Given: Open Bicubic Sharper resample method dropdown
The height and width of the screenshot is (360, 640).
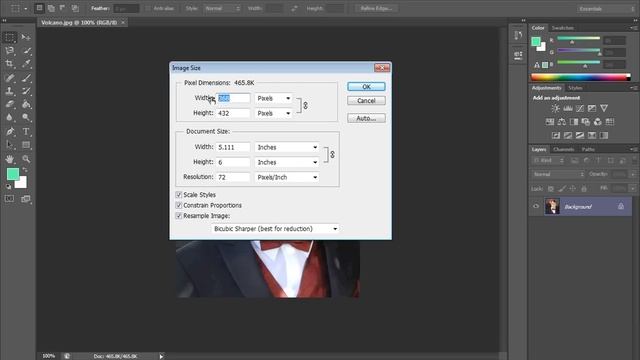Looking at the screenshot, I should tap(276, 229).
